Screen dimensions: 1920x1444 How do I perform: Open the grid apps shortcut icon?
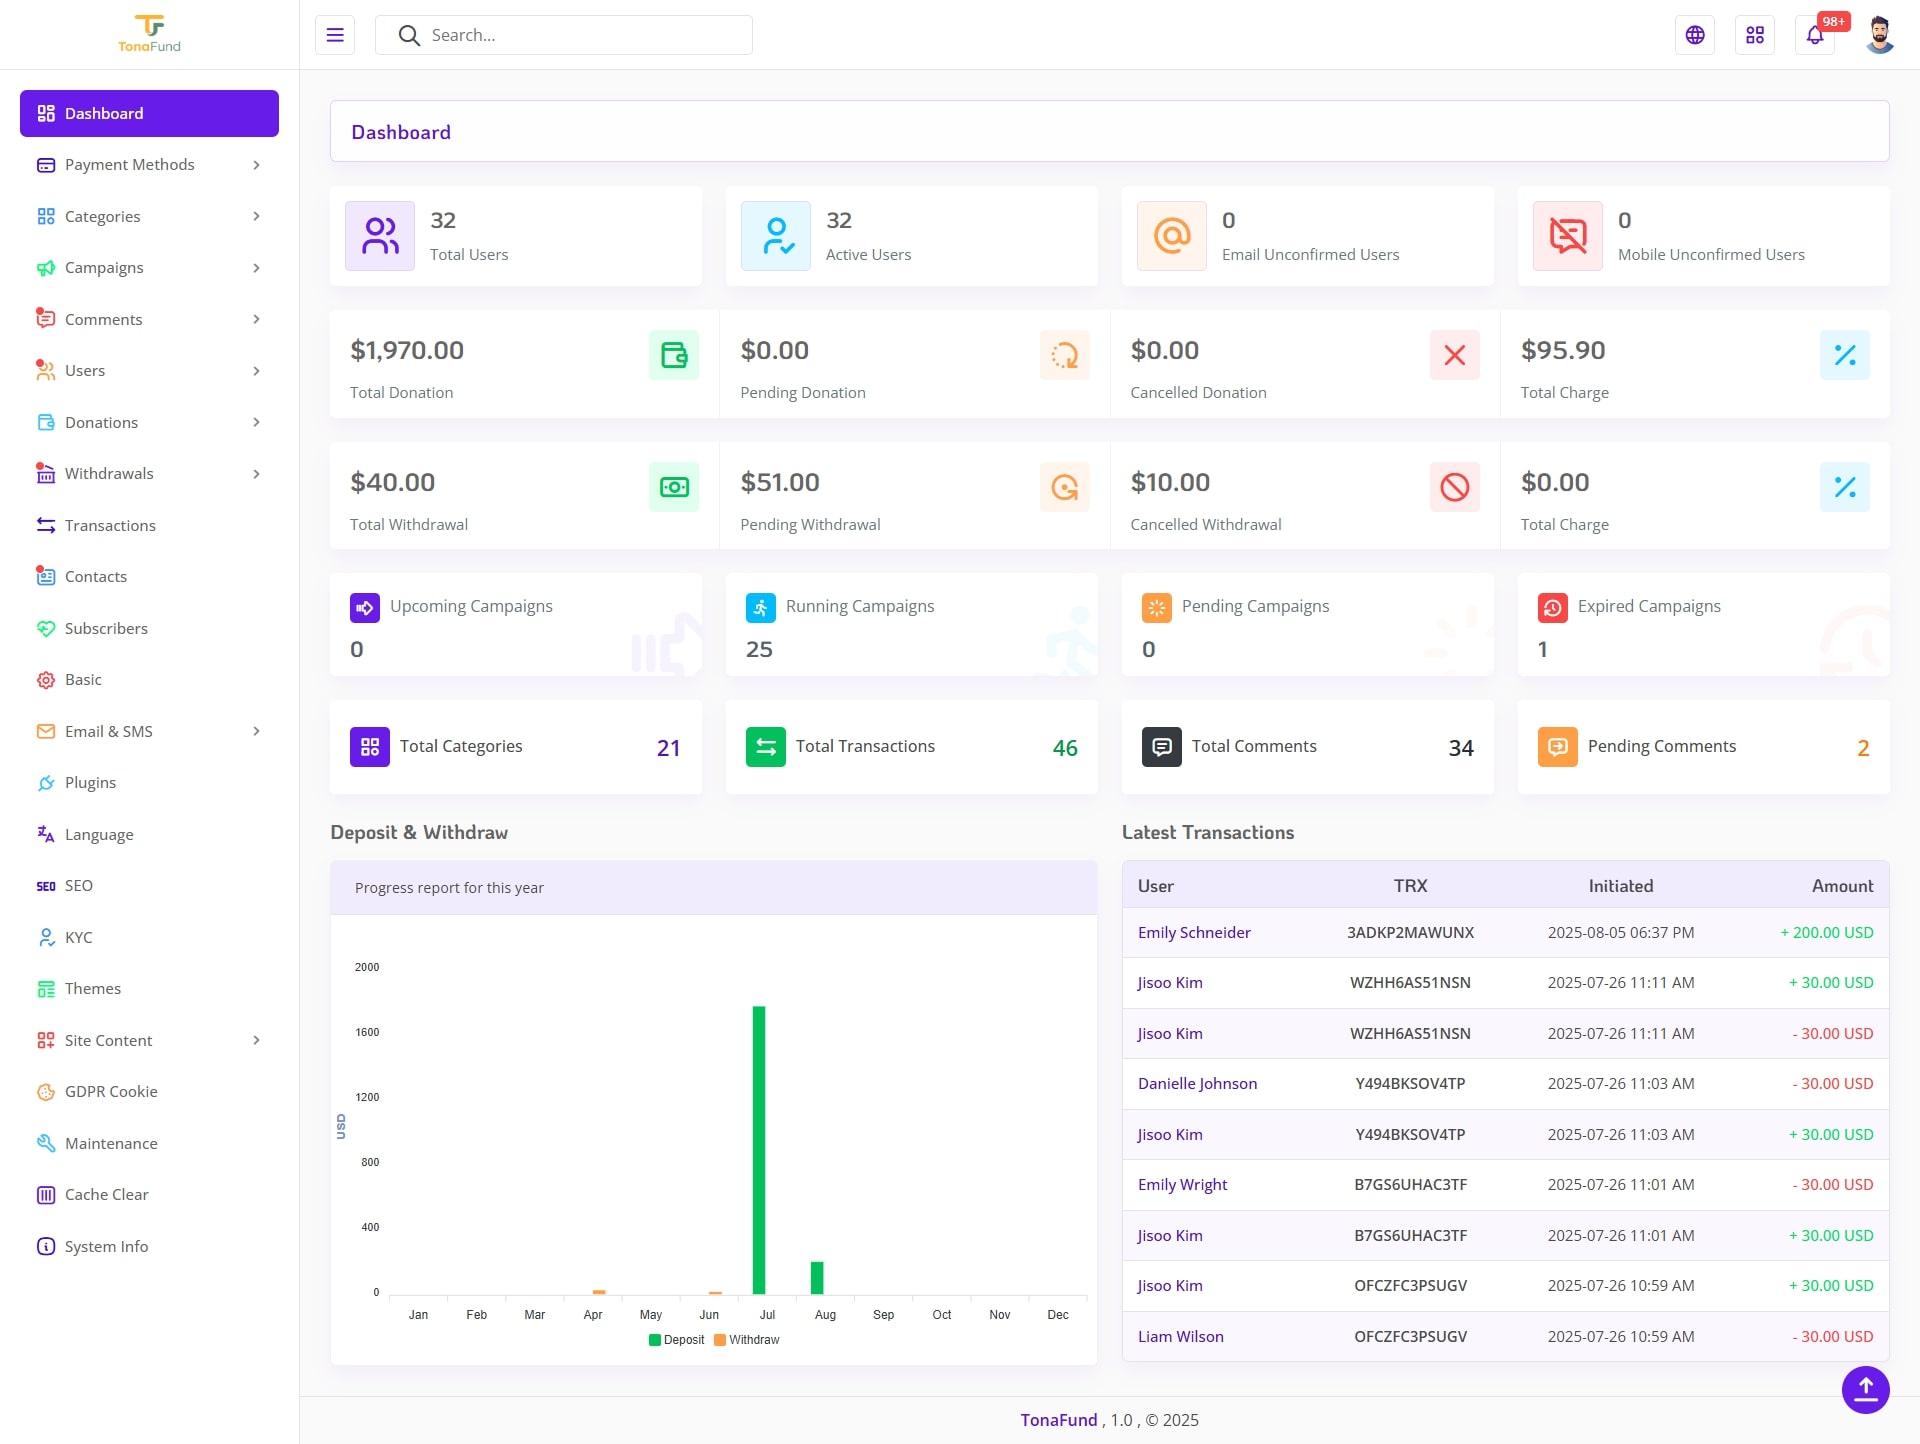[x=1755, y=35]
